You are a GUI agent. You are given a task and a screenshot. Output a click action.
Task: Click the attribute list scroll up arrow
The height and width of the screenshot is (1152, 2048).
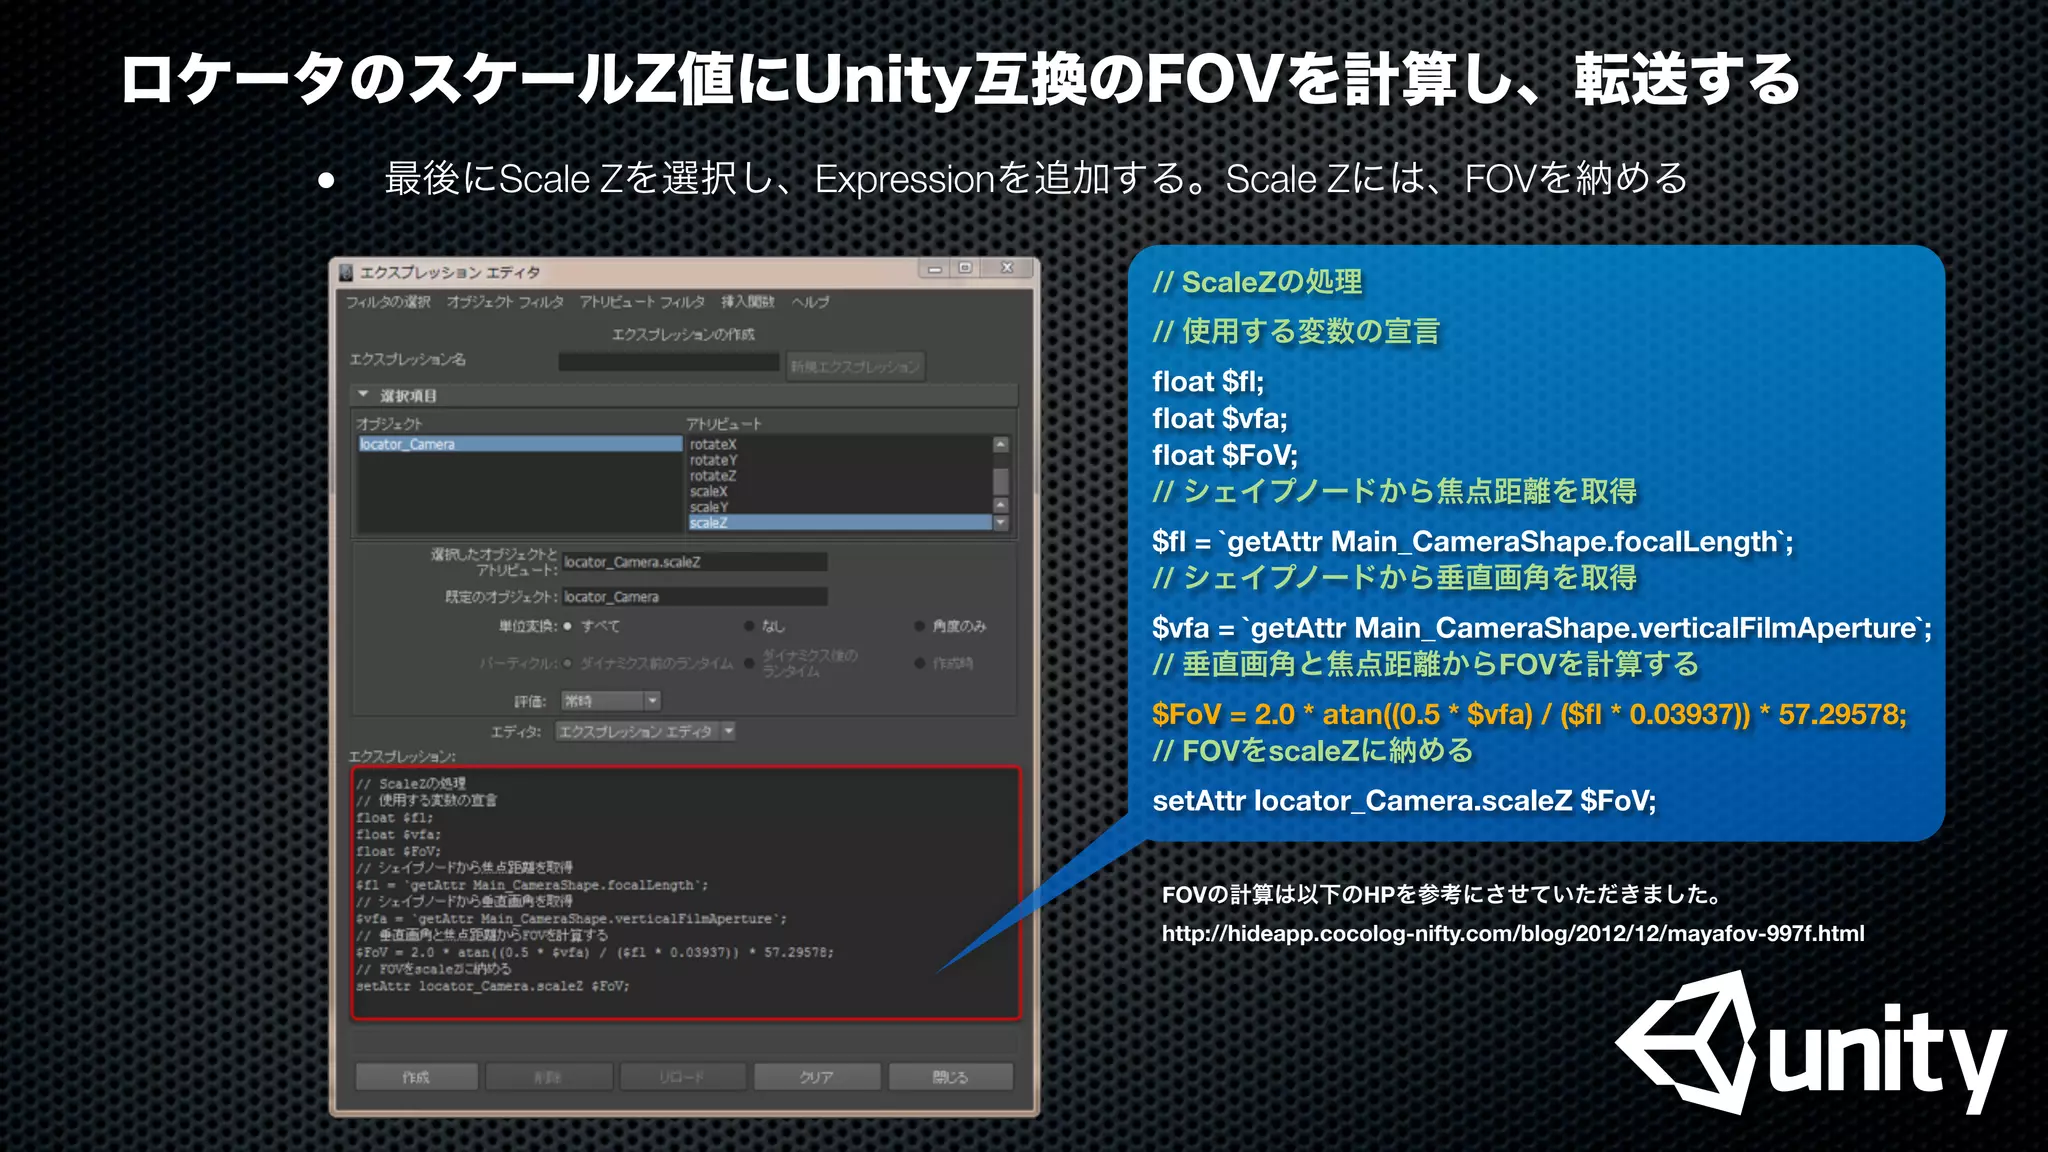point(1001,444)
